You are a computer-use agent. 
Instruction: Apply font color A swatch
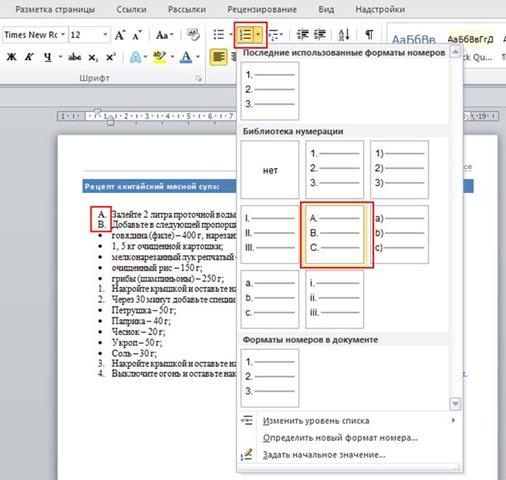(186, 57)
